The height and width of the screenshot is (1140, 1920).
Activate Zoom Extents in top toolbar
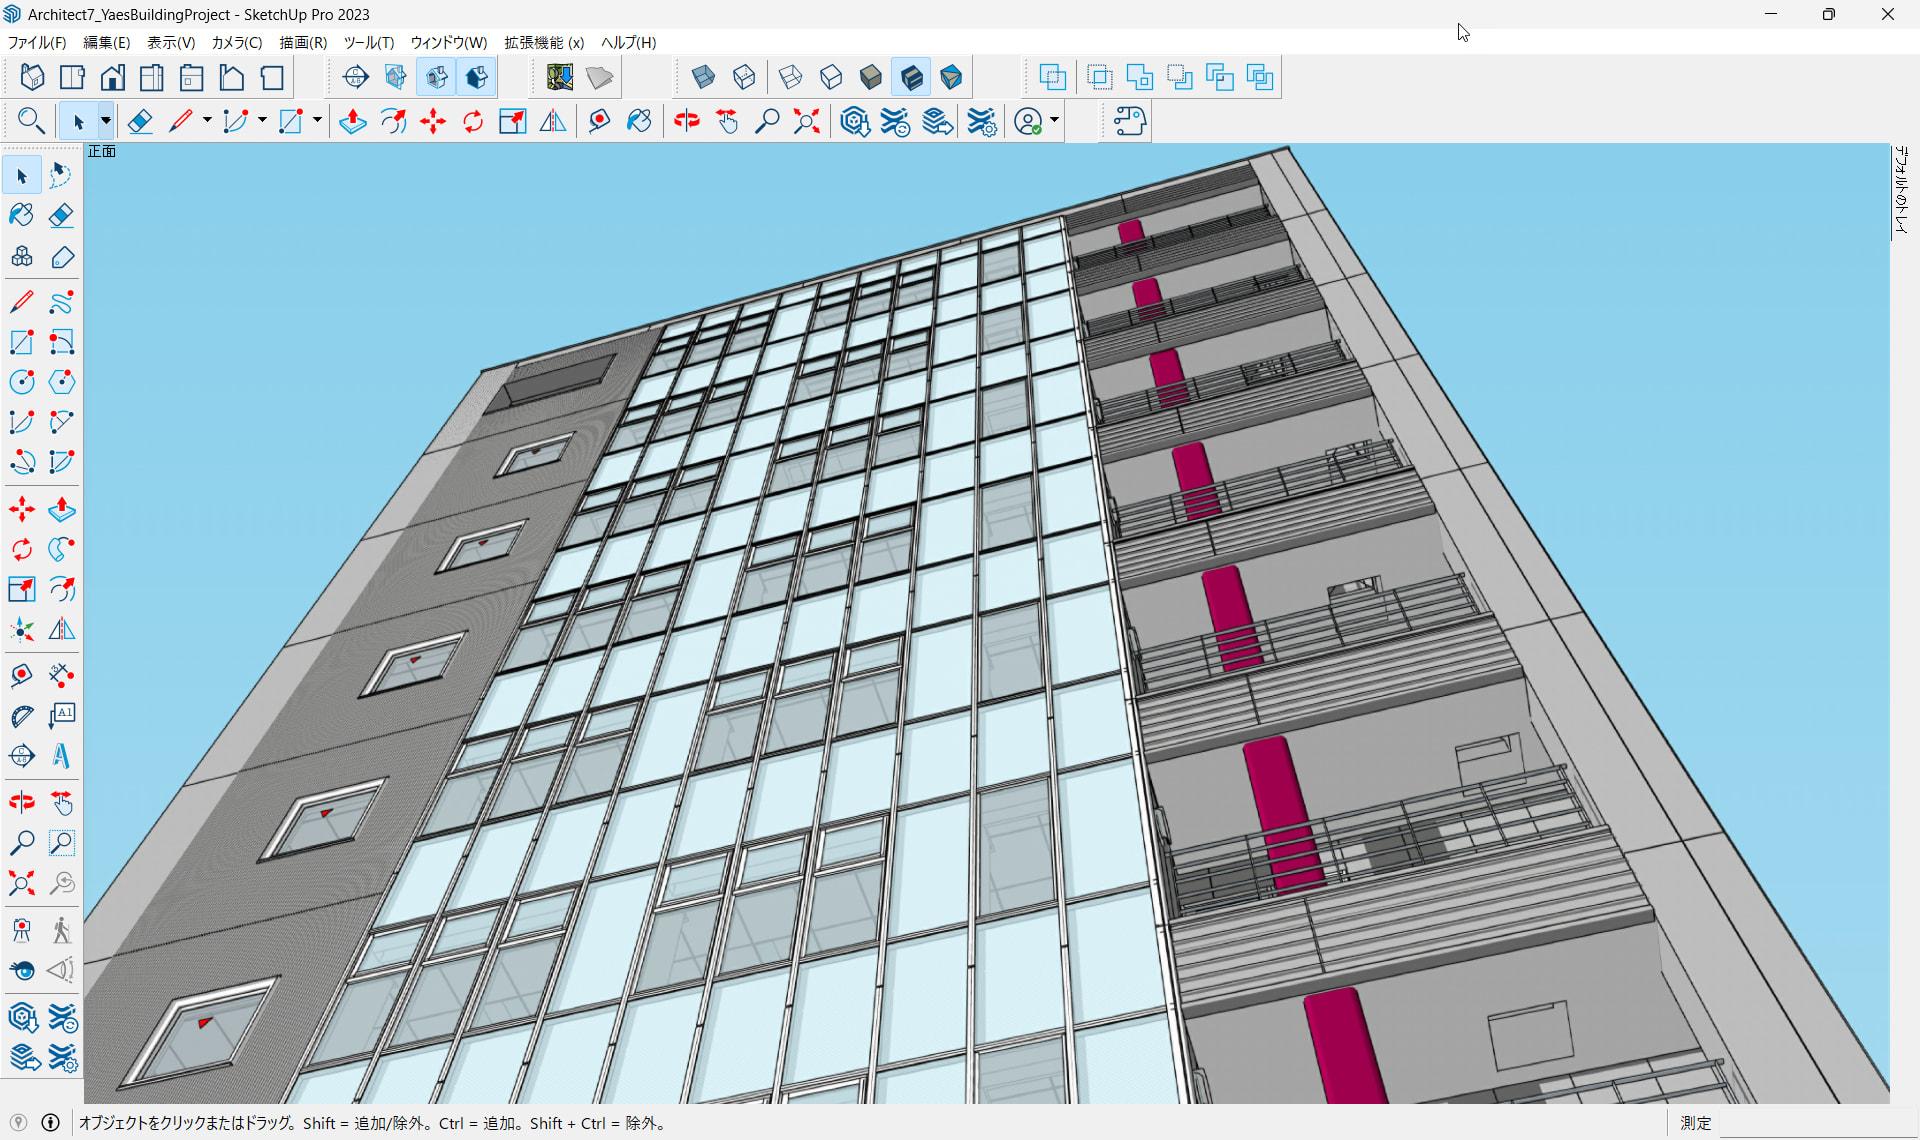(x=806, y=122)
